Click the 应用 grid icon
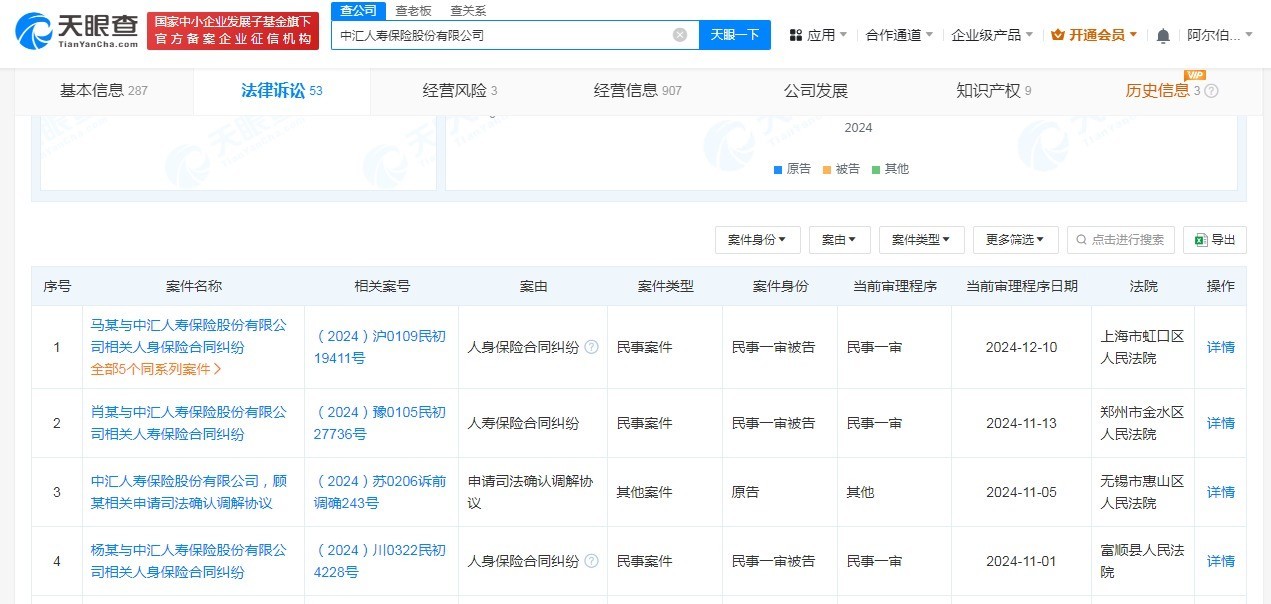The height and width of the screenshot is (604, 1271). pyautogui.click(x=796, y=35)
